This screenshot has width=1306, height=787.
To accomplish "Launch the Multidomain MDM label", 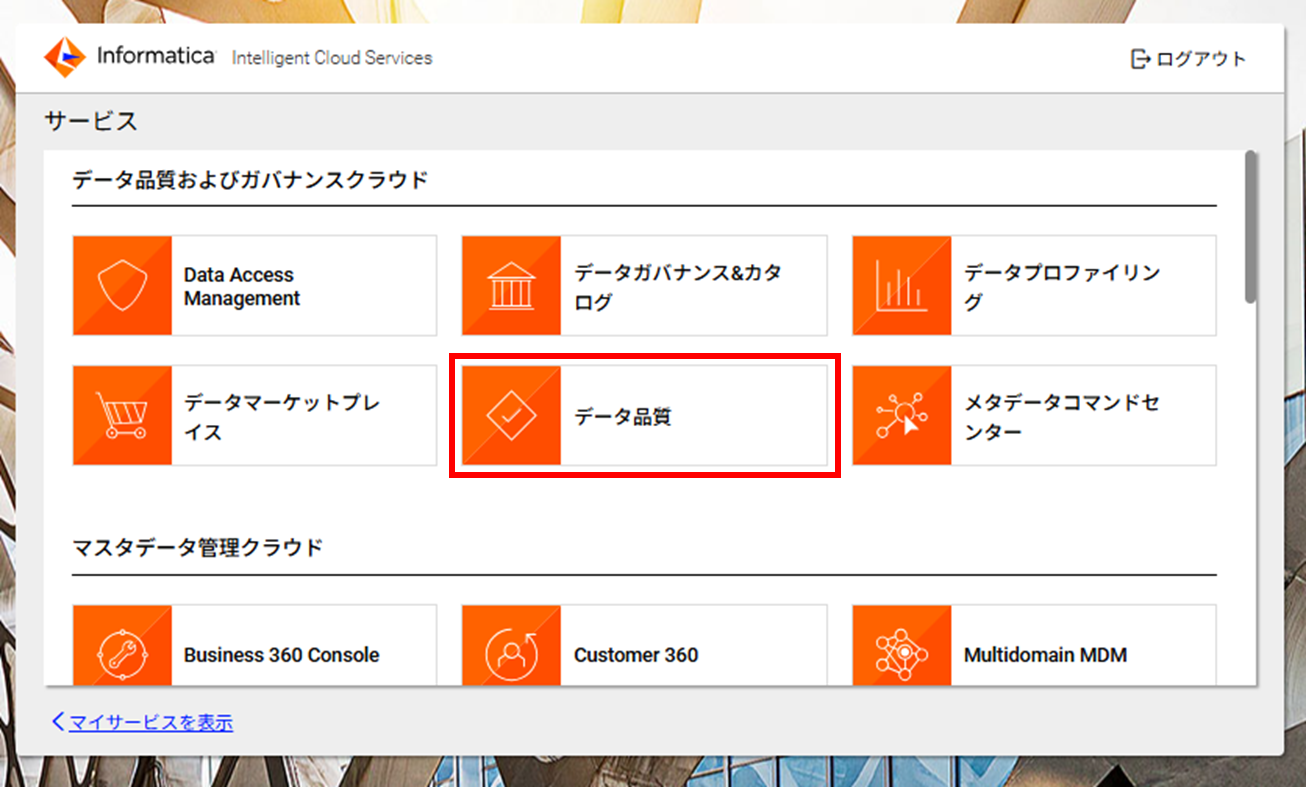I will [x=1045, y=655].
